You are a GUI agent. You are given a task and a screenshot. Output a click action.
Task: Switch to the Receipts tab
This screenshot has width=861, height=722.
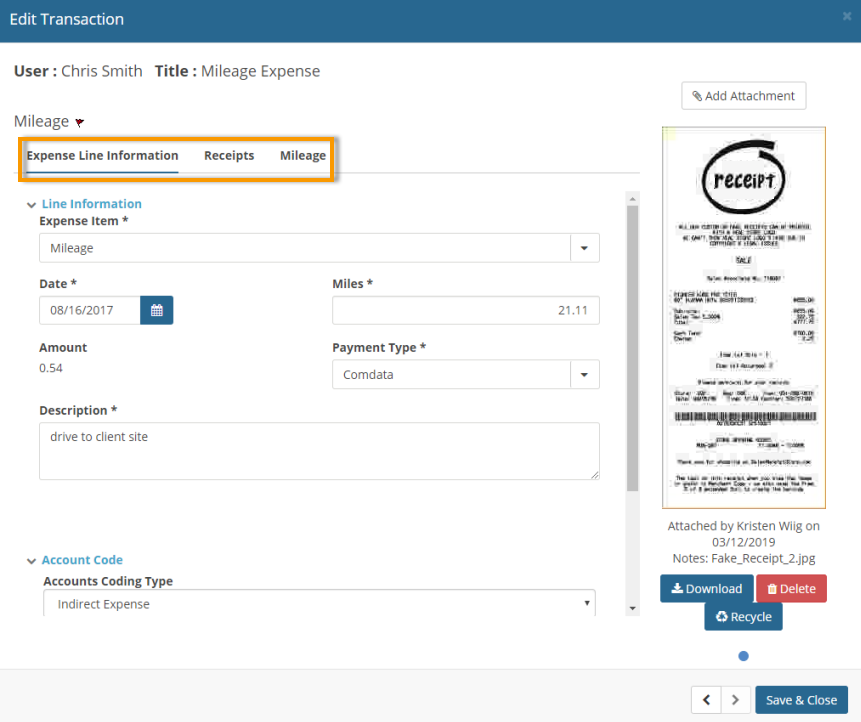(x=228, y=156)
